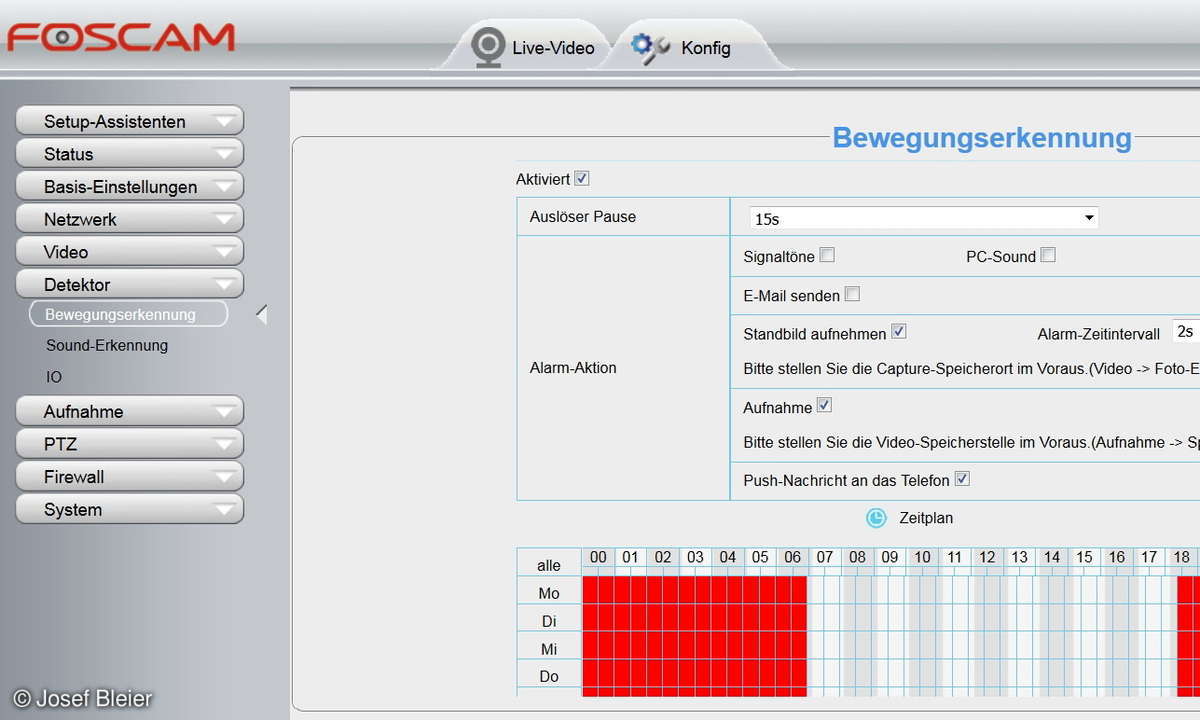Disable the Aktiviert checkbox
Screen dimensions: 1200x720
coord(582,179)
